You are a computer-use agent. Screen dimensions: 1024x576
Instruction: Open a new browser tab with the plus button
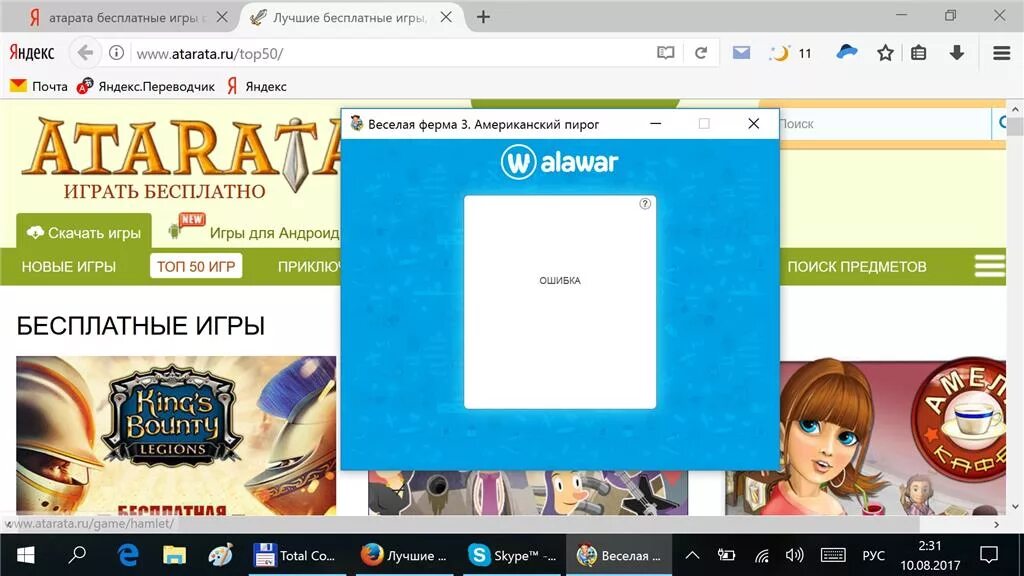click(483, 17)
